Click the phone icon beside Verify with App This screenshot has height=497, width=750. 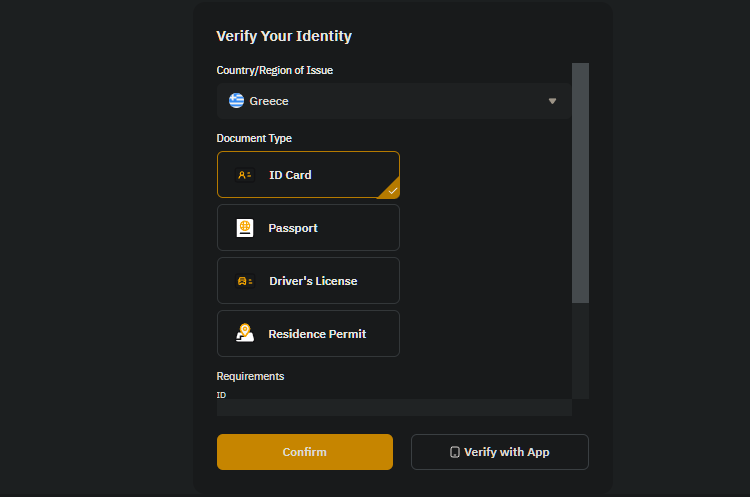(x=455, y=452)
